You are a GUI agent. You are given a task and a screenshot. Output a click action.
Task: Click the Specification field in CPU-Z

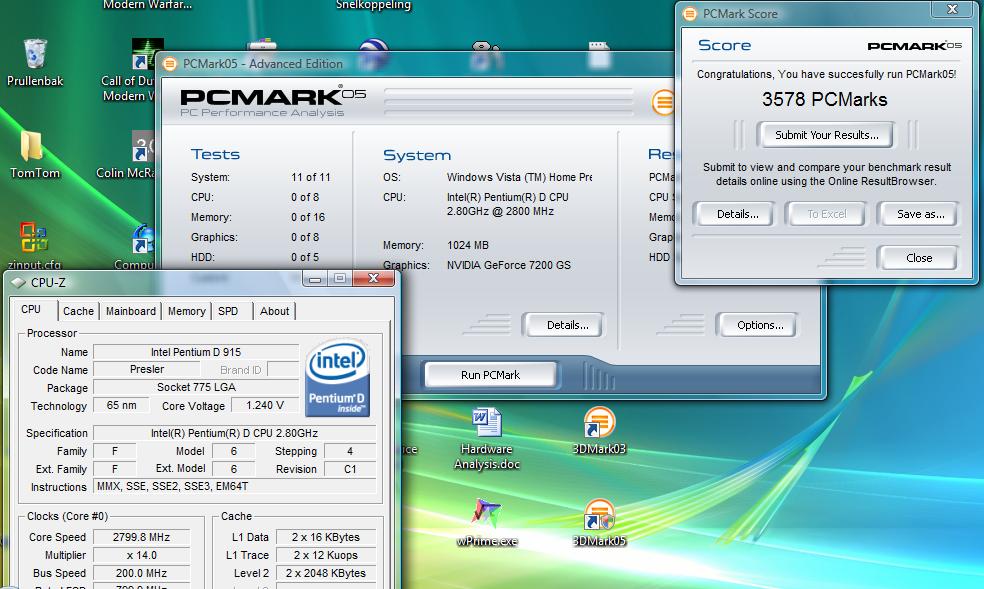(x=234, y=433)
